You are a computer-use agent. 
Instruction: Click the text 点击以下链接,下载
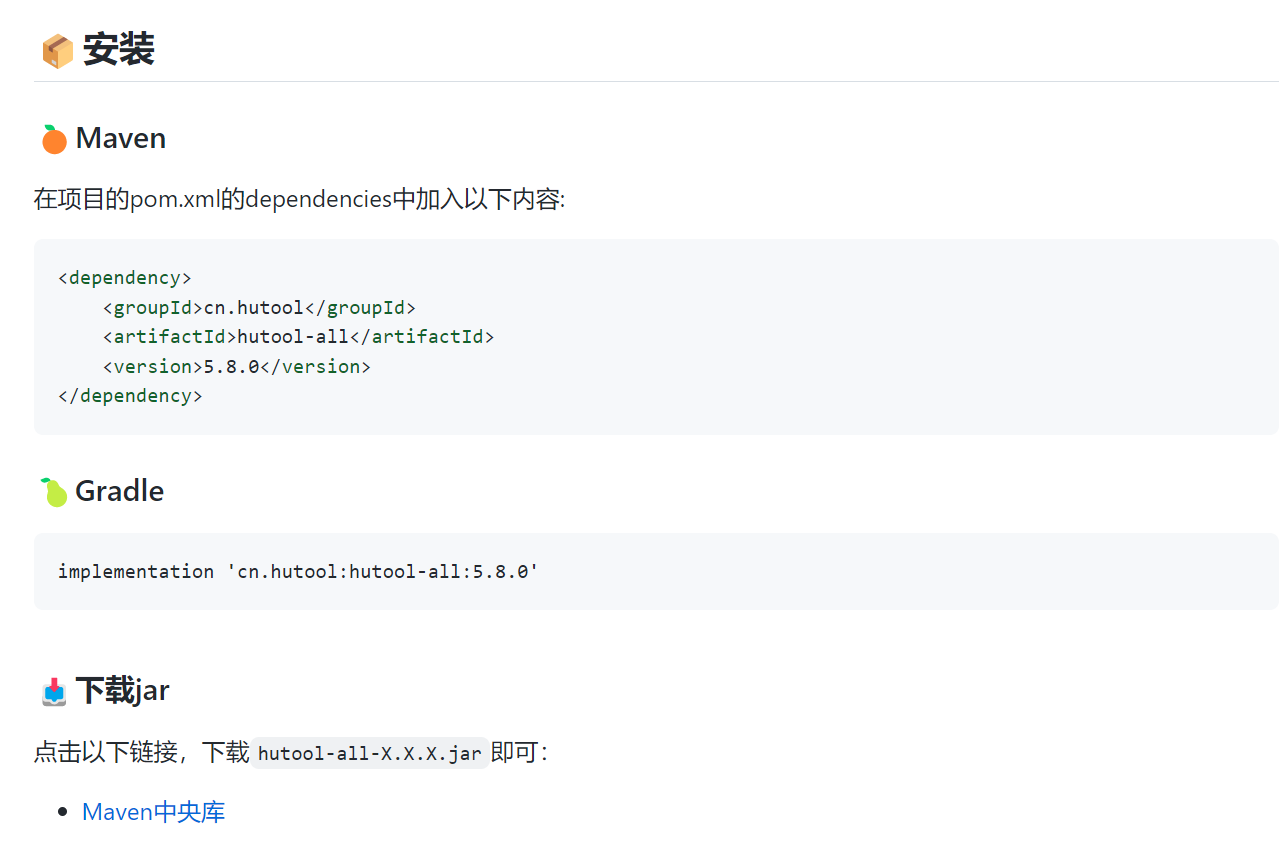point(141,752)
